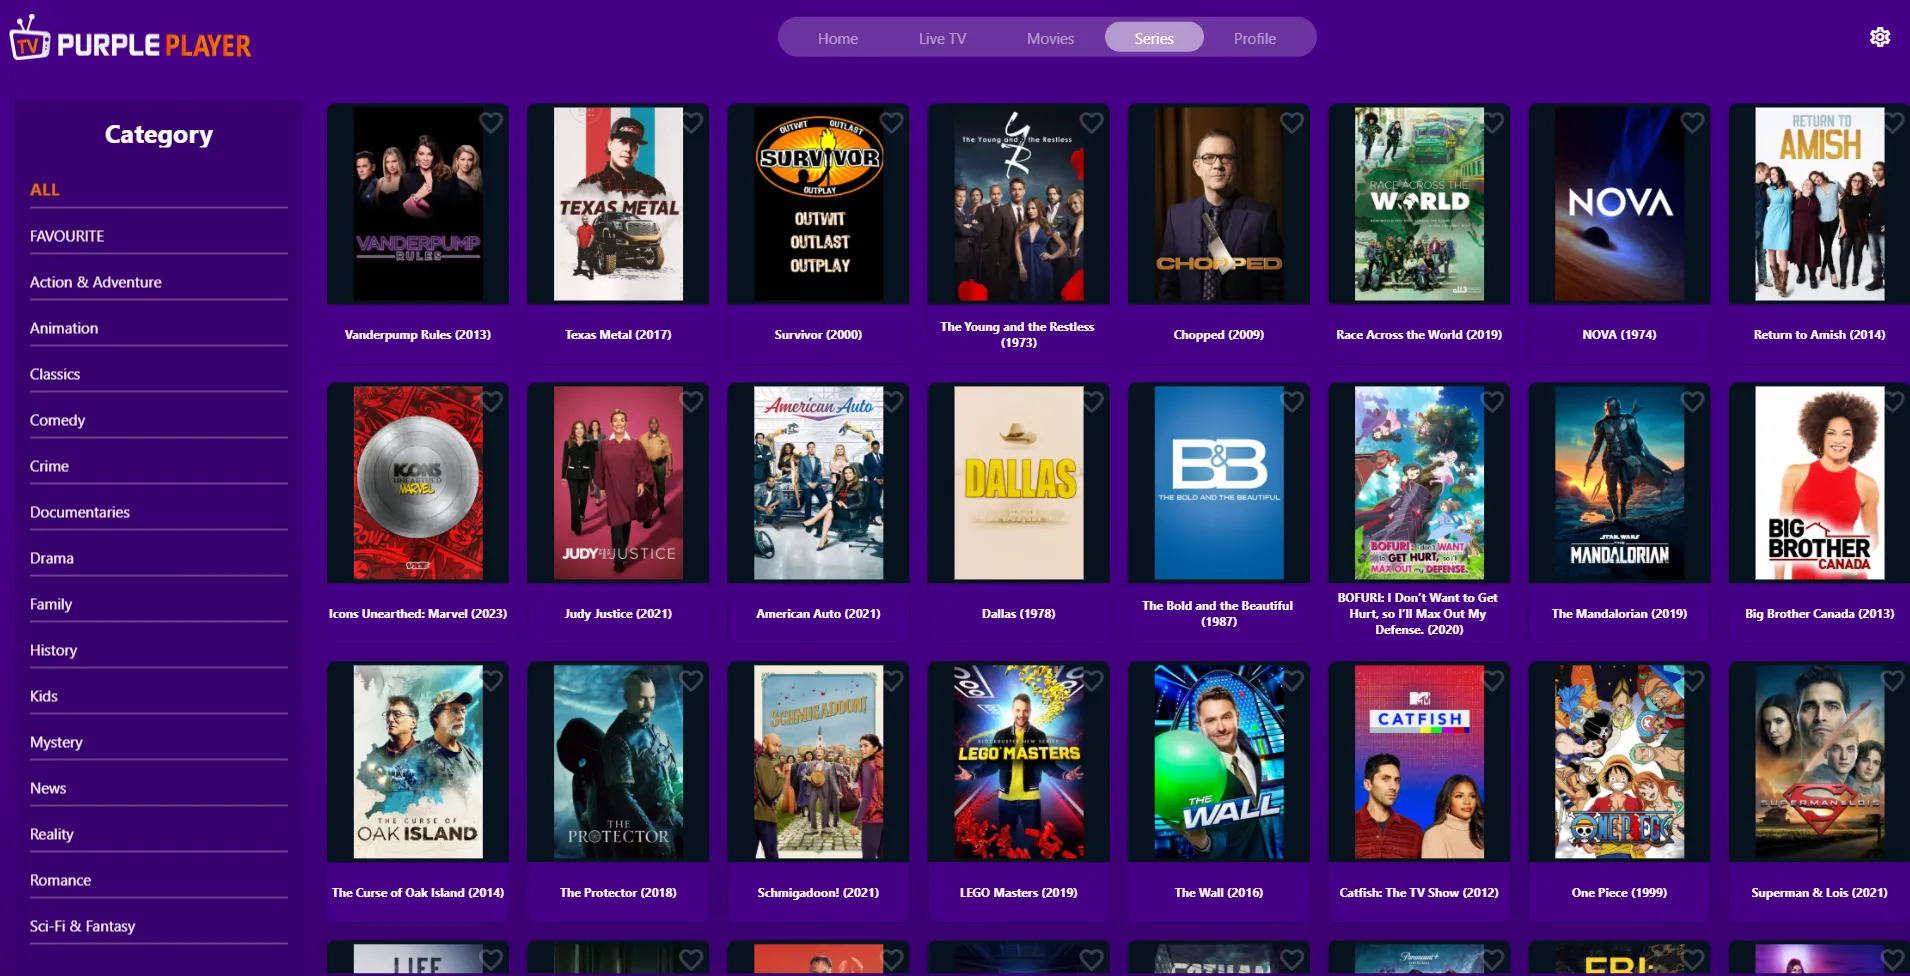Screen dimensions: 1910x976
Task: Open the Documentaries category
Action: [159, 512]
